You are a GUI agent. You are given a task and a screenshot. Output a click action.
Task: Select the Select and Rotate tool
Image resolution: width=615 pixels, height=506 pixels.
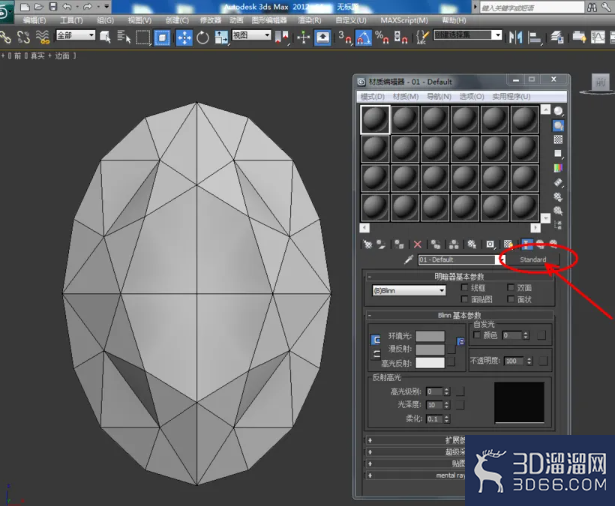(x=203, y=38)
